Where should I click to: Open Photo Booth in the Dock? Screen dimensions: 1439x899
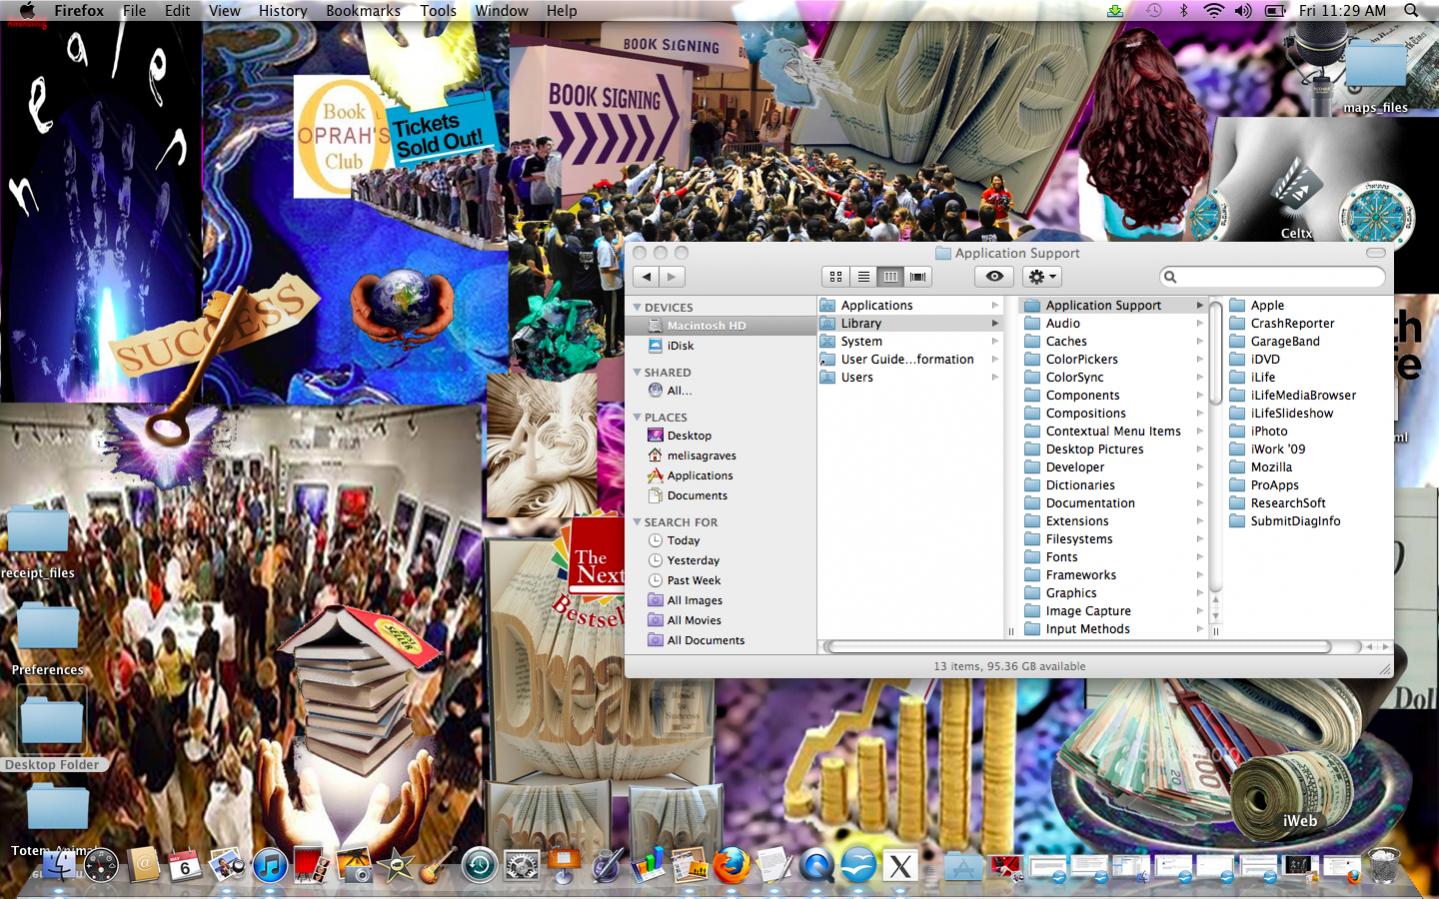pos(312,866)
